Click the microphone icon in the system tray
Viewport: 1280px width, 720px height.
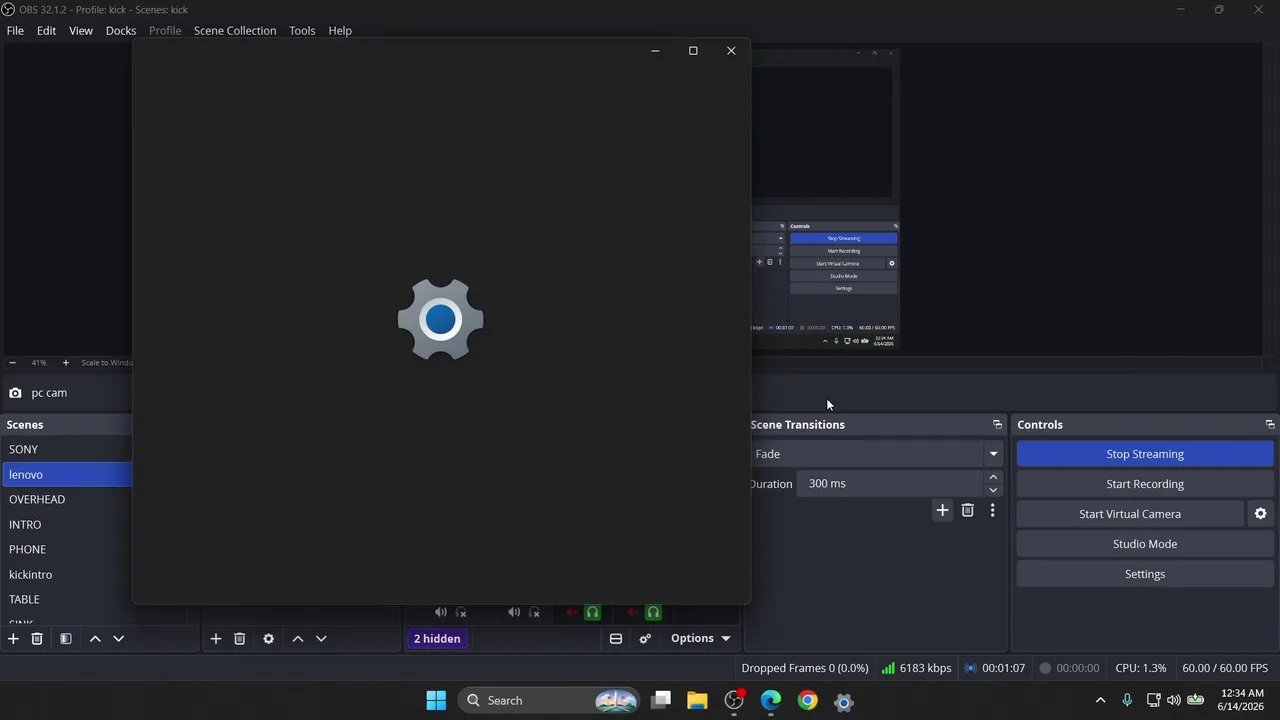coord(1127,700)
